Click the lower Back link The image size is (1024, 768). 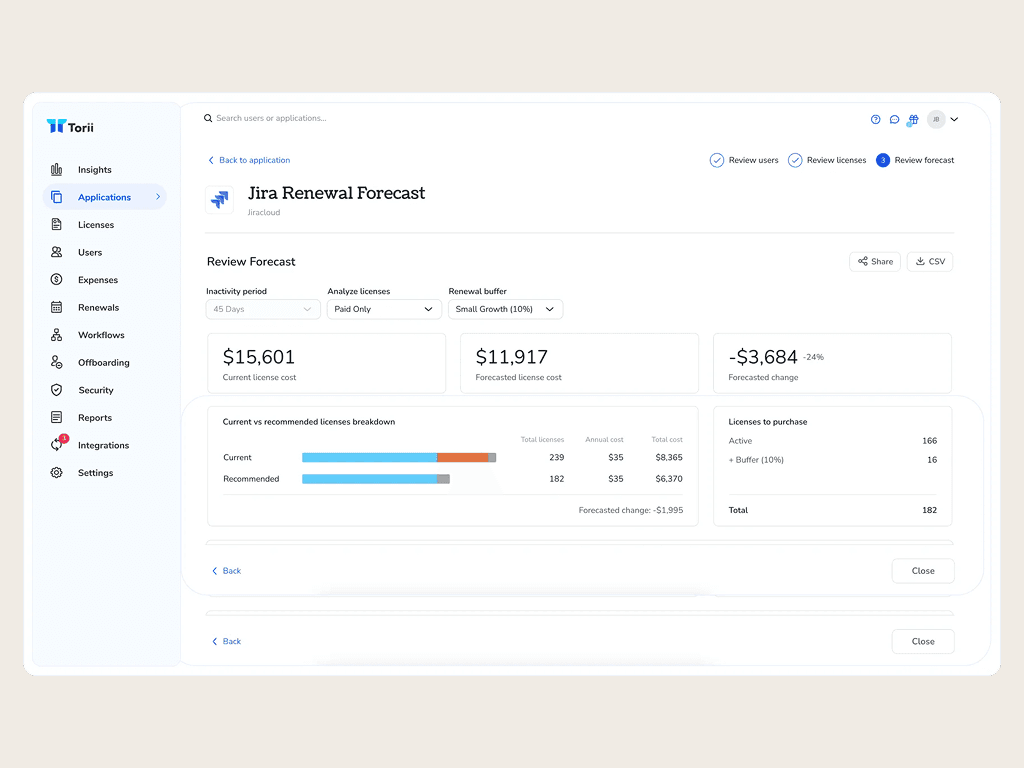coord(226,641)
